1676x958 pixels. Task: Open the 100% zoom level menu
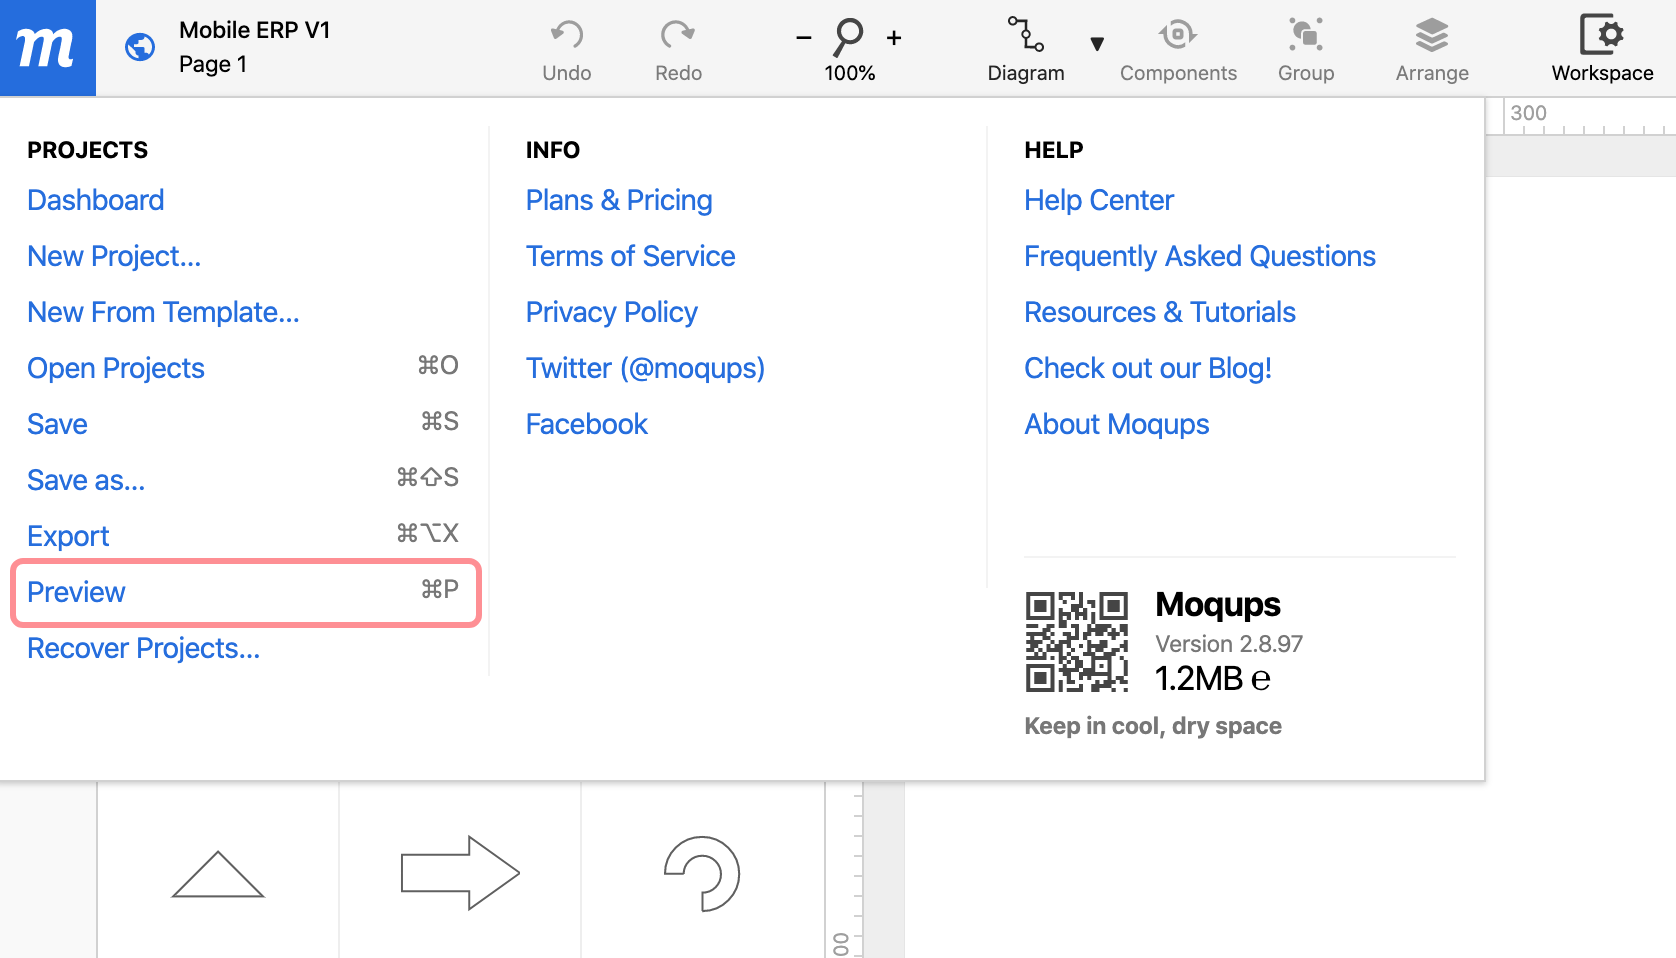tap(849, 73)
